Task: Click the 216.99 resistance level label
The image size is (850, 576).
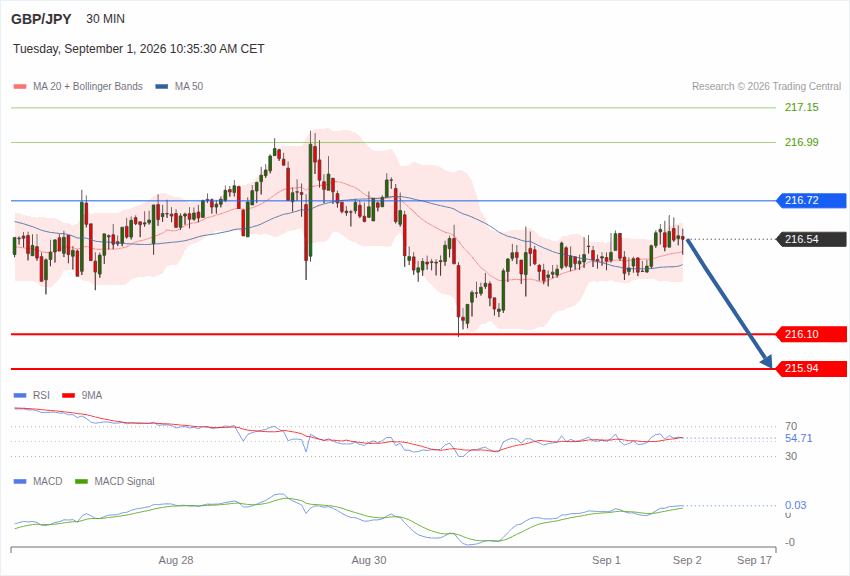Action: tap(802, 143)
